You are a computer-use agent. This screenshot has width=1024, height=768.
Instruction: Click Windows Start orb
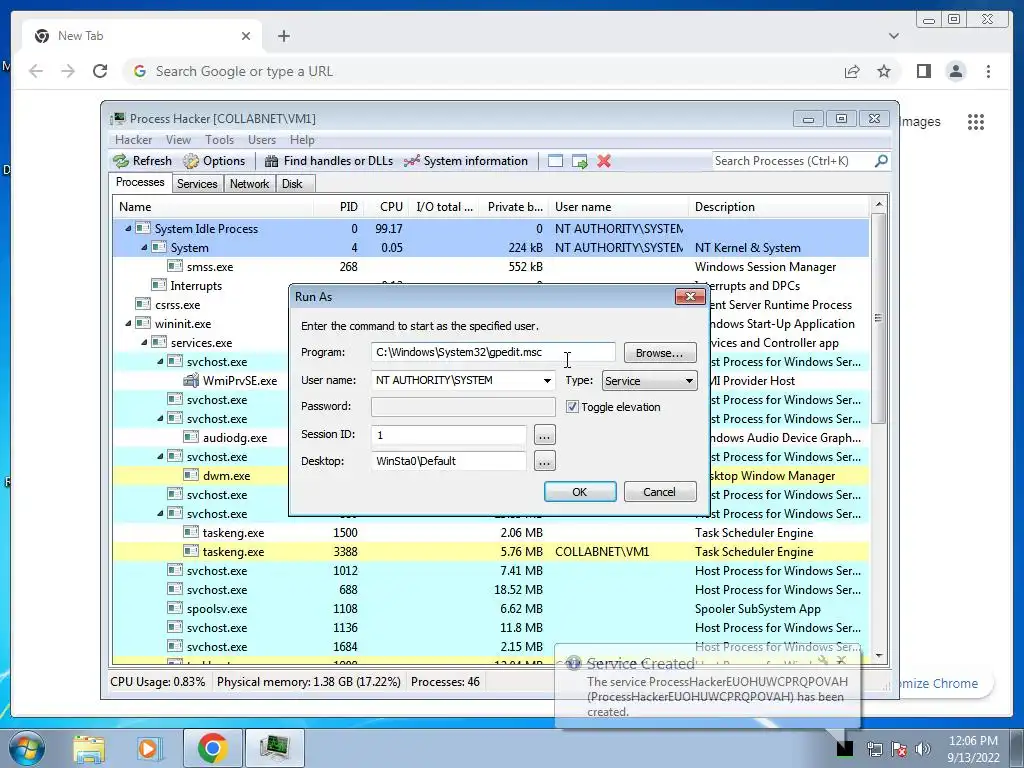pyautogui.click(x=26, y=748)
